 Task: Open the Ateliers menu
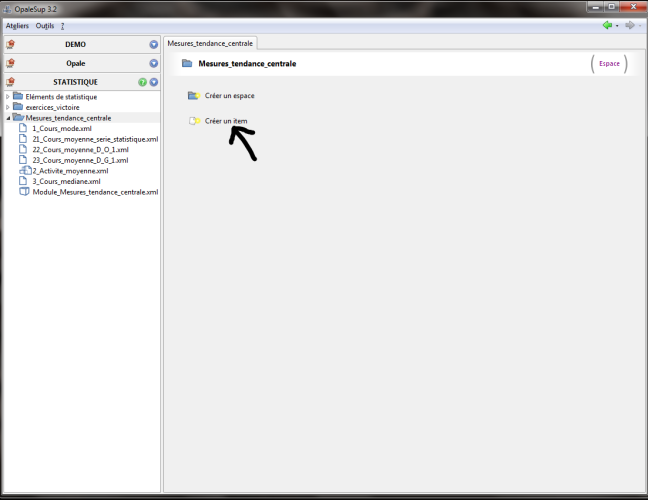click(17, 26)
